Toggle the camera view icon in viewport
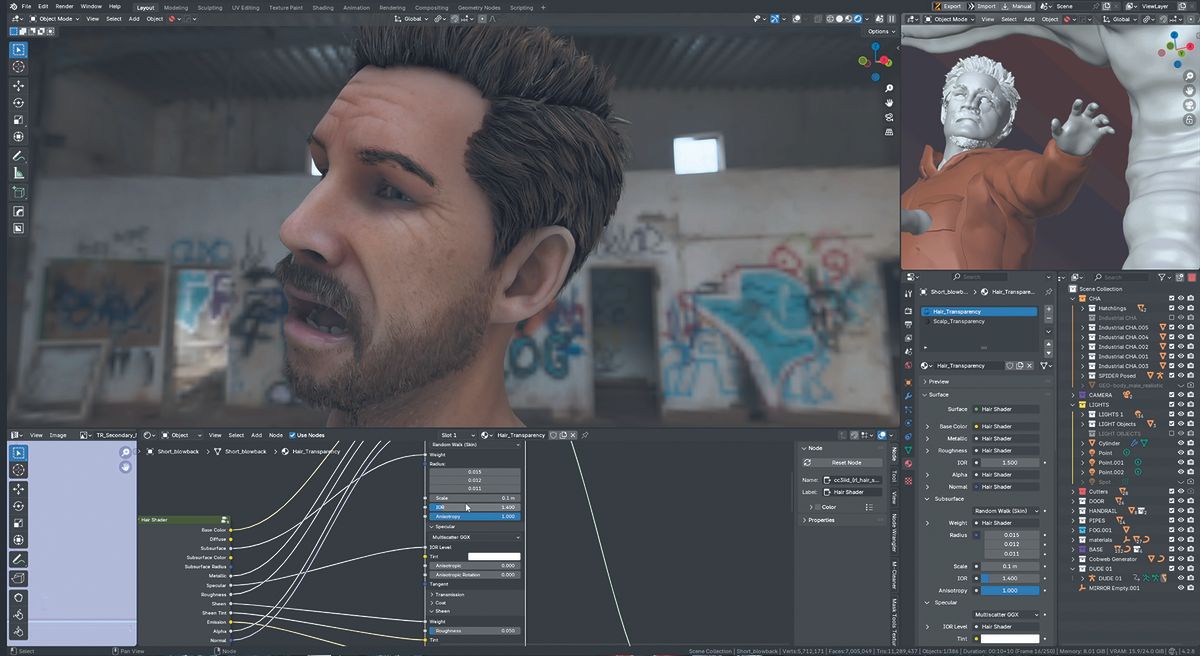 coord(888,117)
